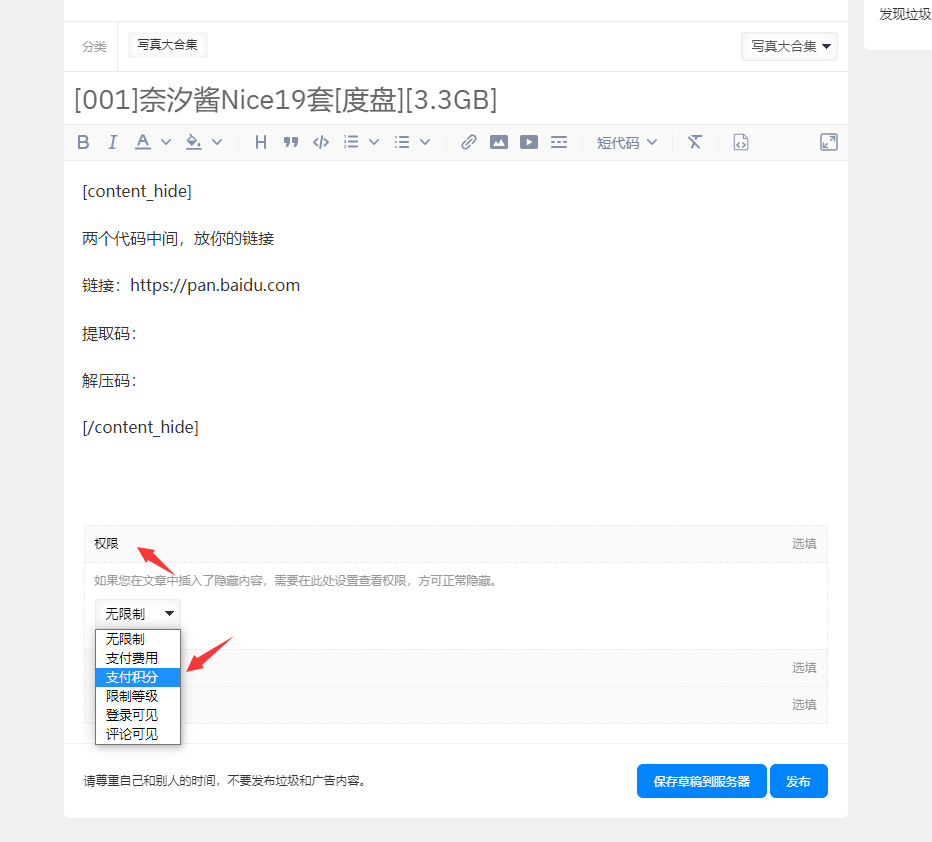Apply heading format with the H icon
Image resolution: width=932 pixels, height=842 pixels.
pyautogui.click(x=260, y=141)
